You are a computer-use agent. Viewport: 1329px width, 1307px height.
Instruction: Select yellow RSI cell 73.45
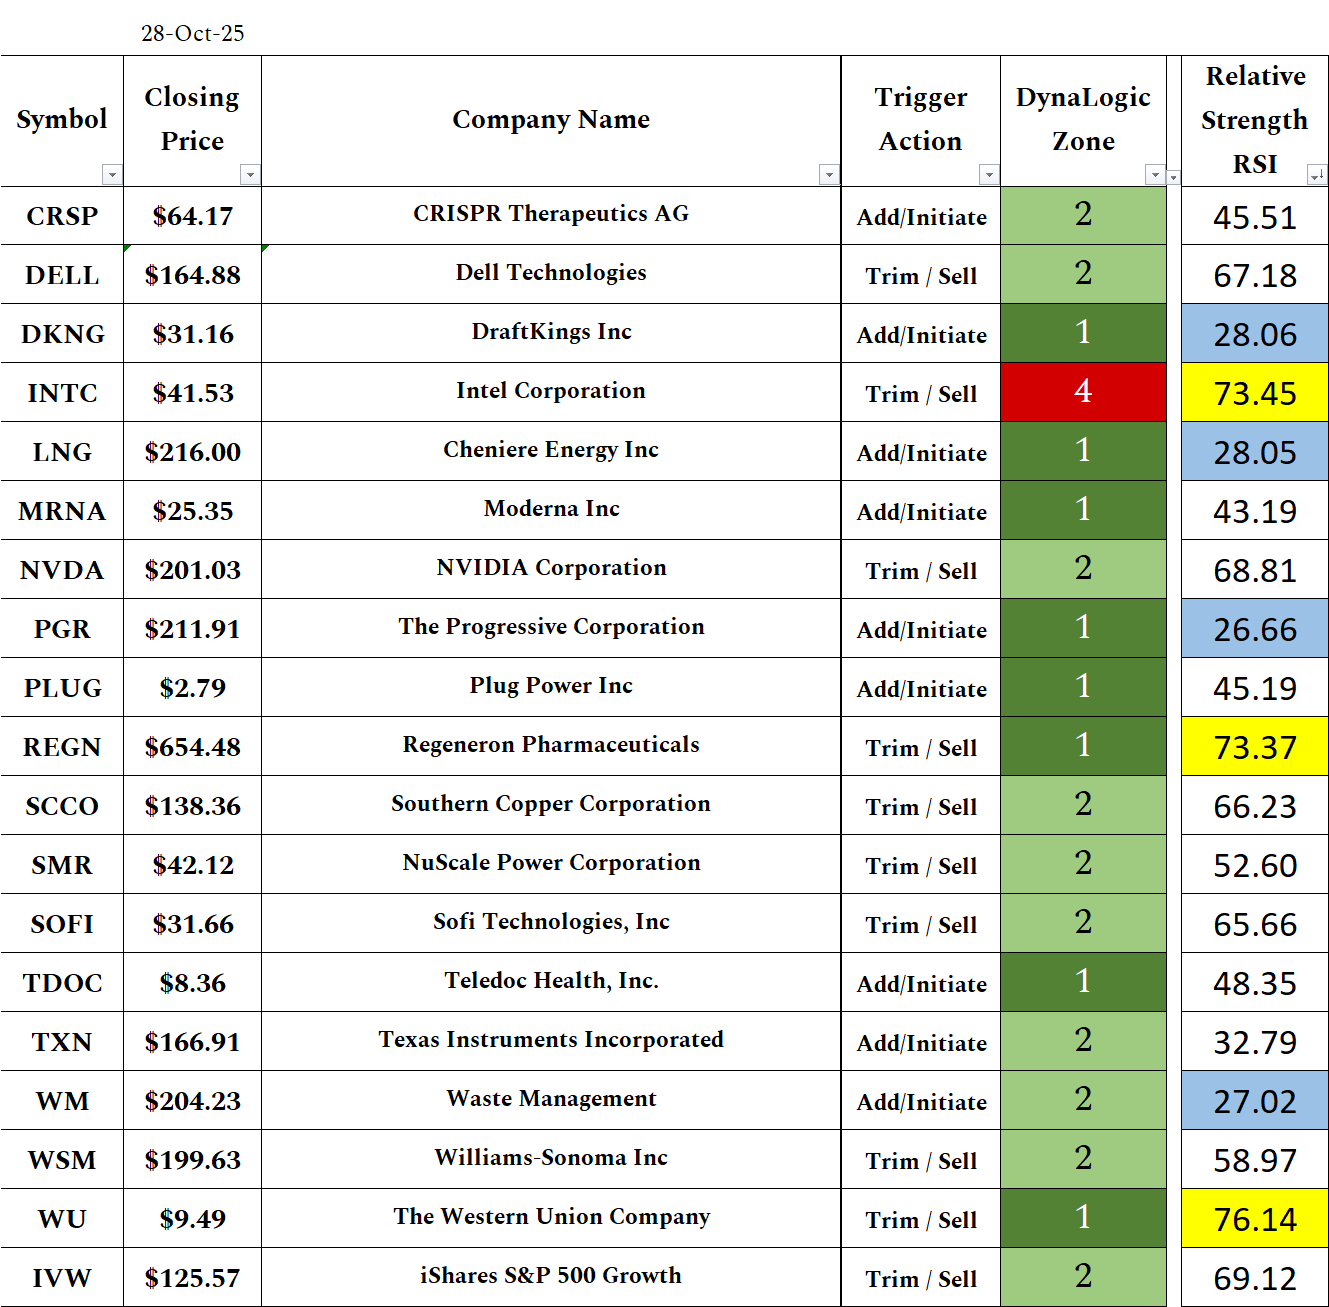coord(1255,392)
